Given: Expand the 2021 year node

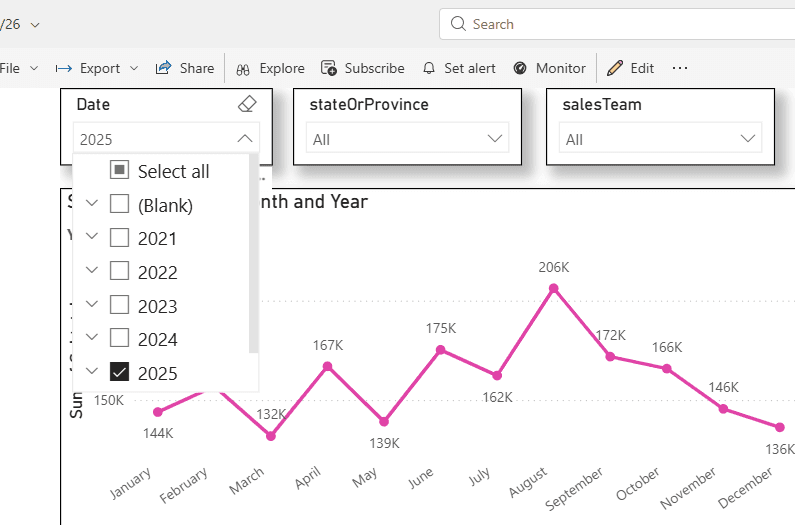Looking at the screenshot, I should point(92,236).
